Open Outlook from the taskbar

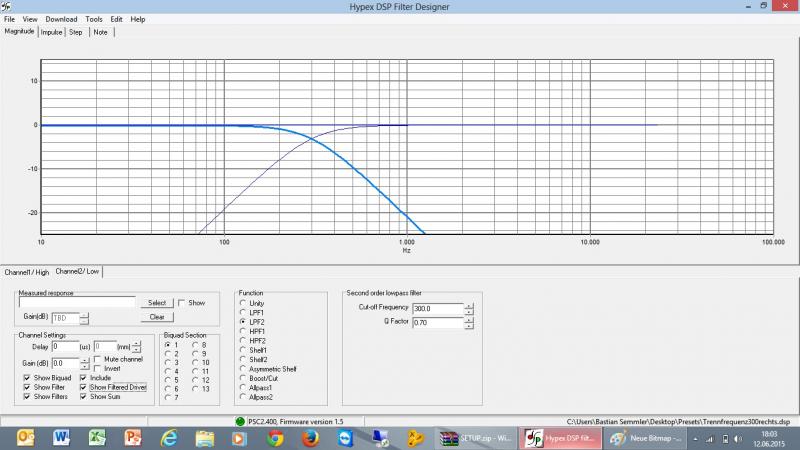[26, 438]
